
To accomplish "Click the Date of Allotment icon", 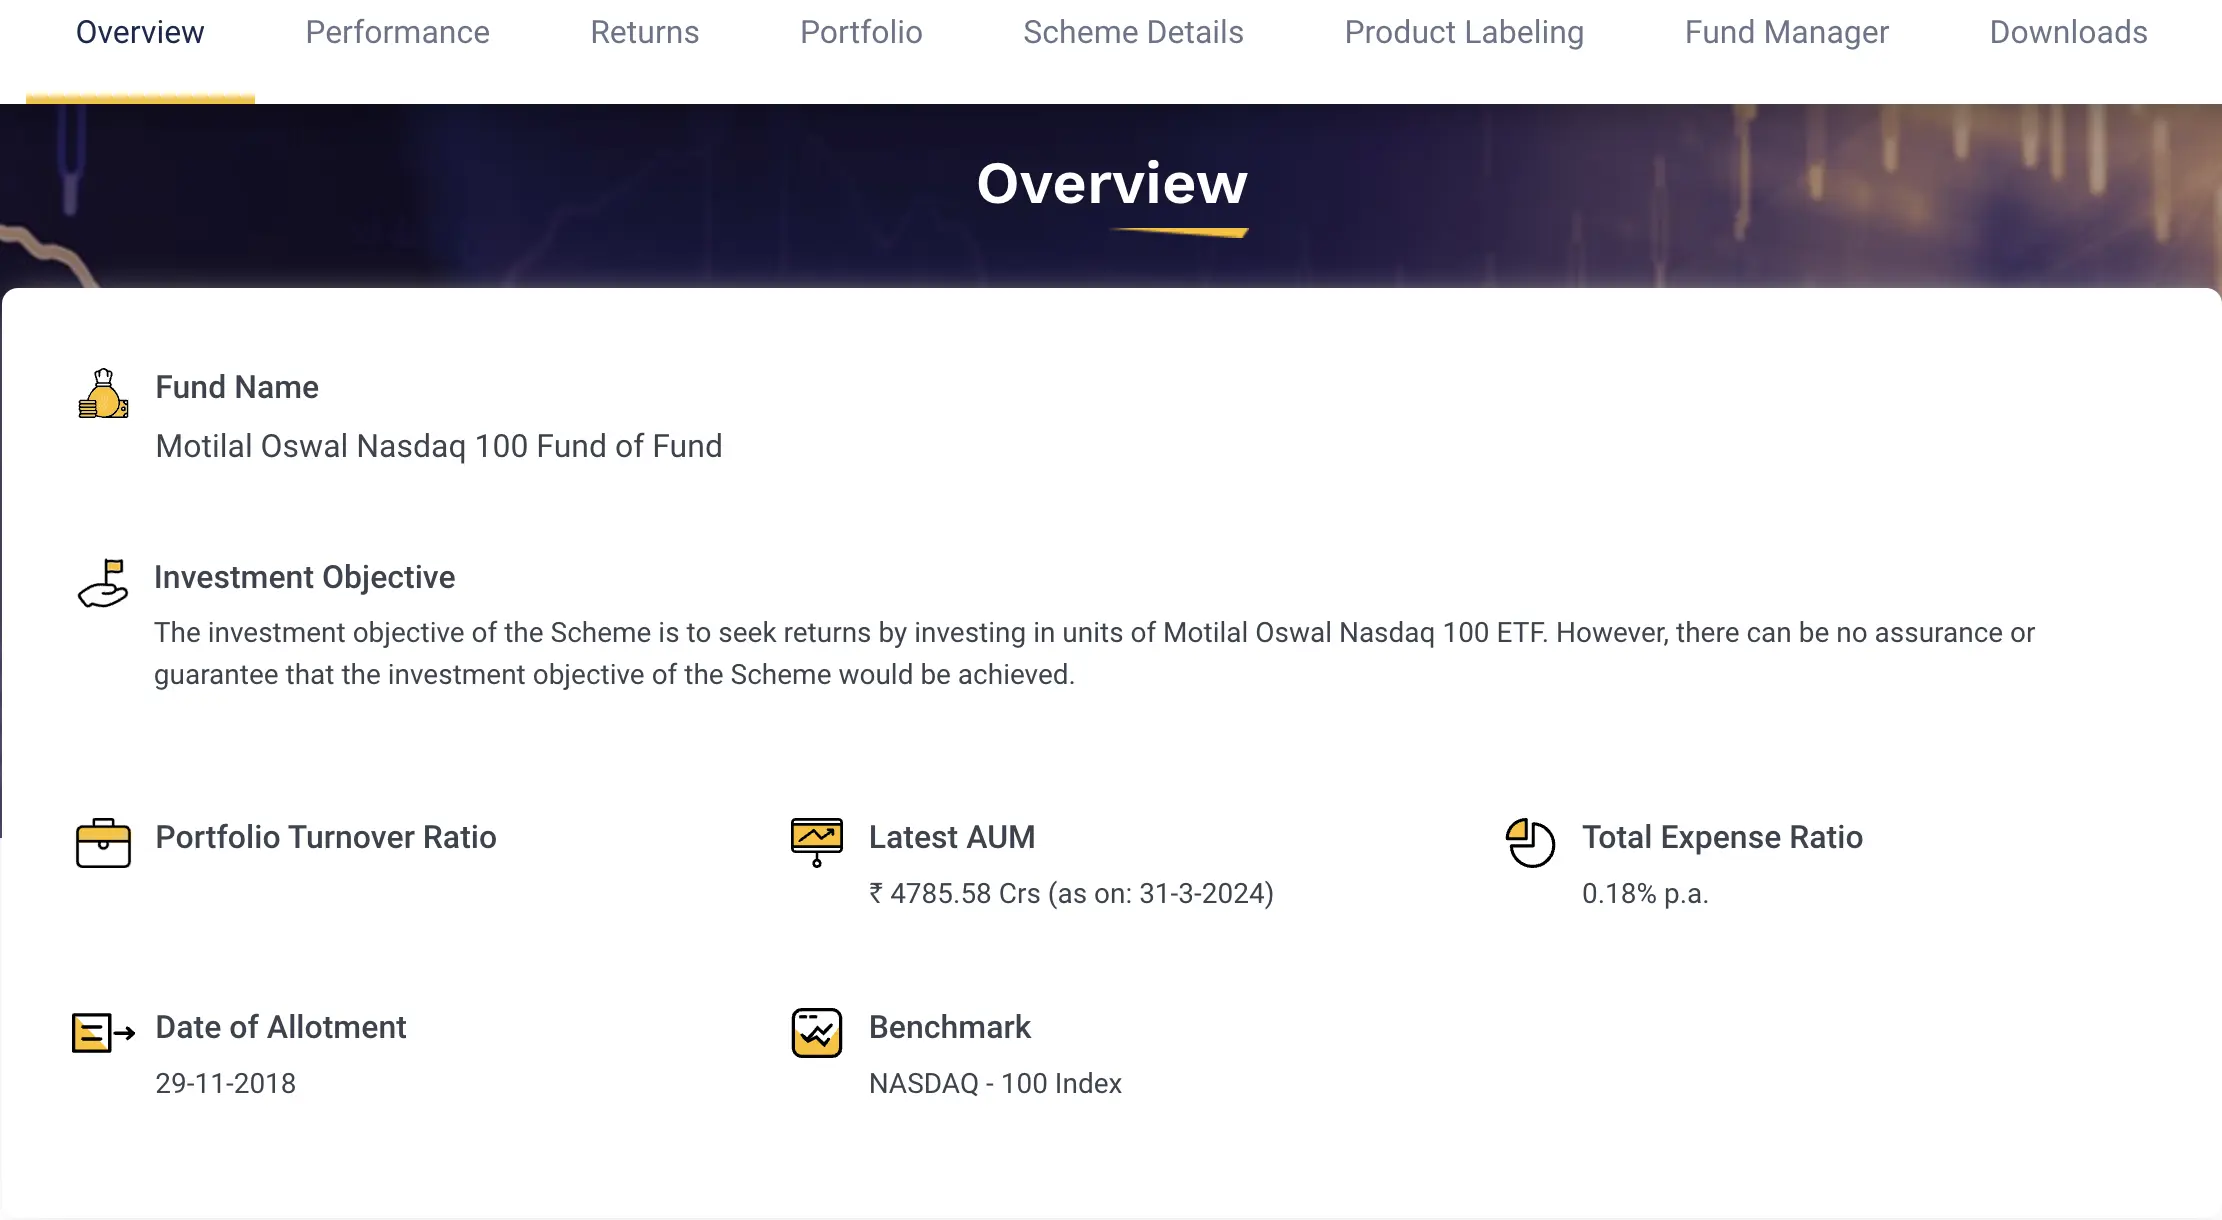I will pos(103,1033).
